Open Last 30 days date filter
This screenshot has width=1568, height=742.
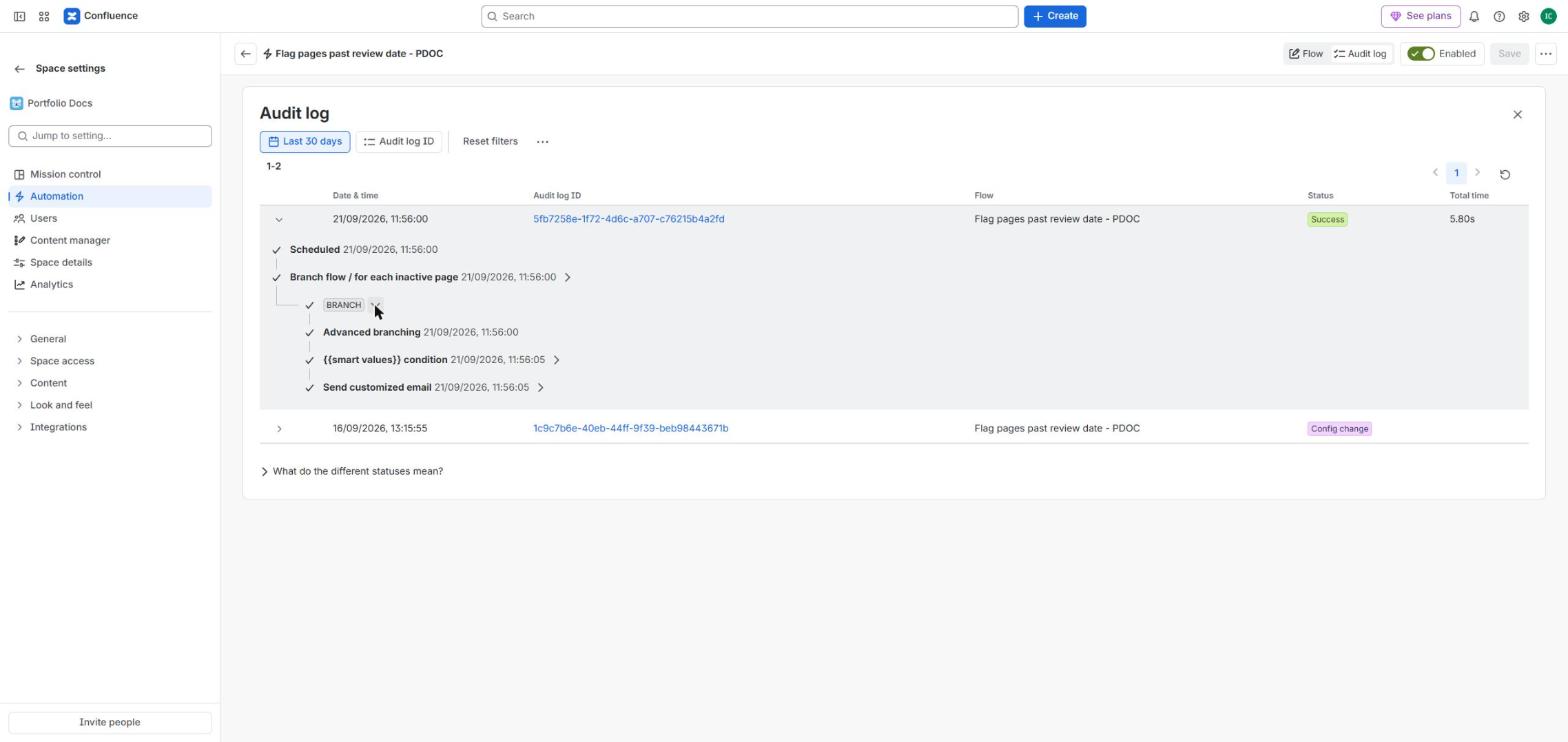pyautogui.click(x=305, y=142)
